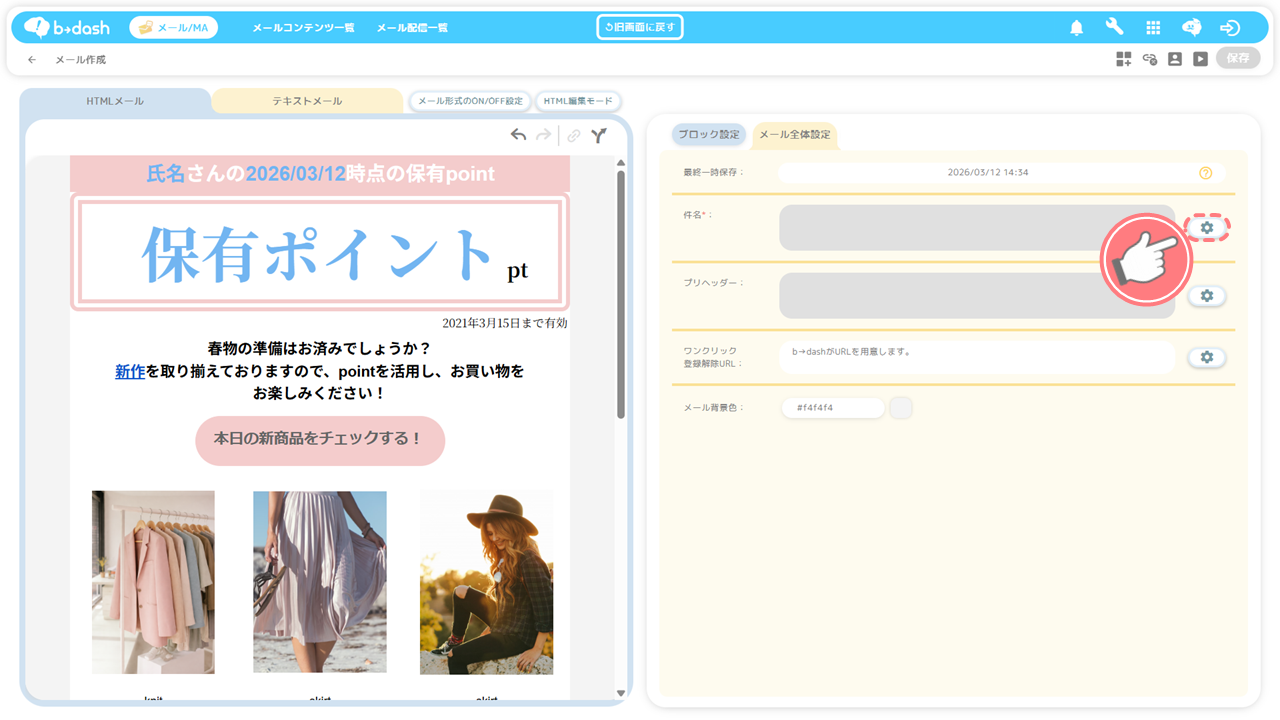
Task: Open the mail background color swatch
Action: (x=900, y=408)
